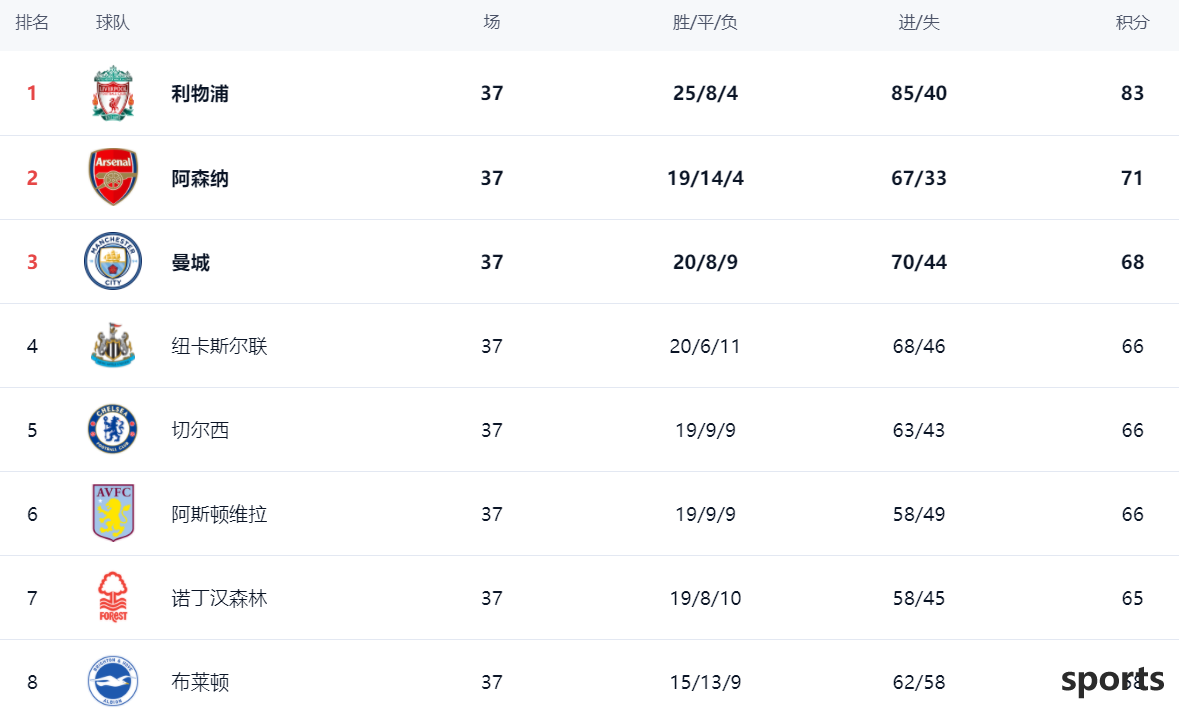Click the 切尔西 team name
This screenshot has width=1179, height=711.
point(200,431)
